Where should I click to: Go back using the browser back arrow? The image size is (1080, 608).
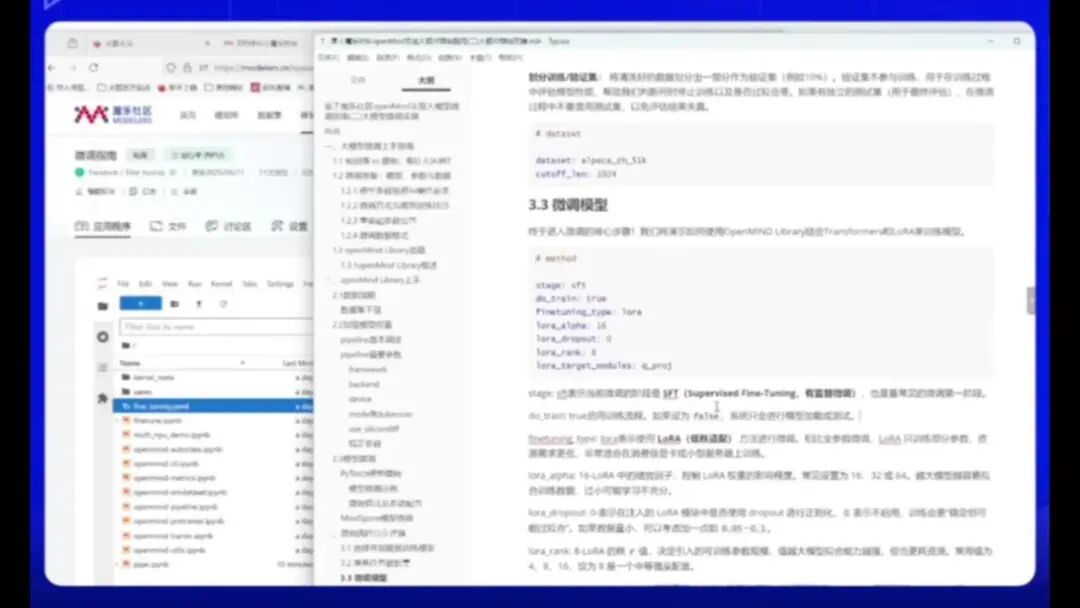[52, 67]
